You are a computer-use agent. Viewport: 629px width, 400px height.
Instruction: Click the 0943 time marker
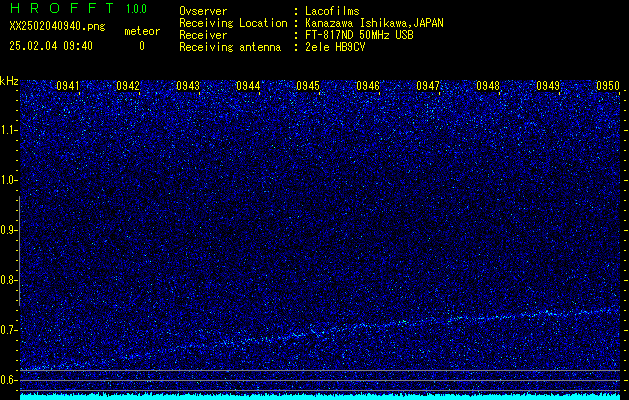pyautogui.click(x=188, y=86)
